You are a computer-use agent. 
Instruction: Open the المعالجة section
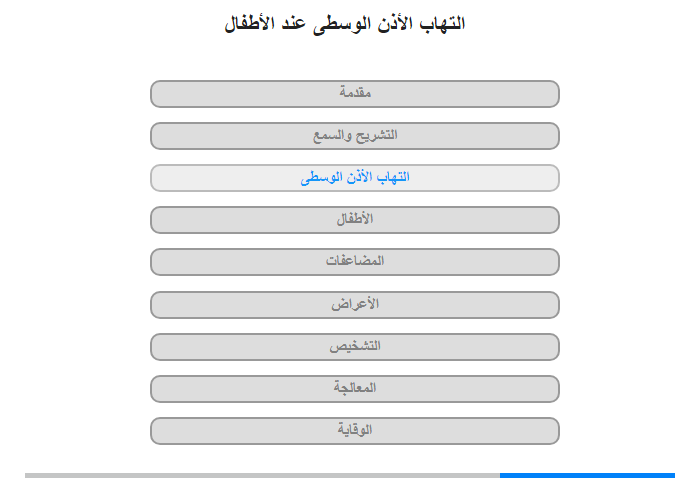point(355,388)
